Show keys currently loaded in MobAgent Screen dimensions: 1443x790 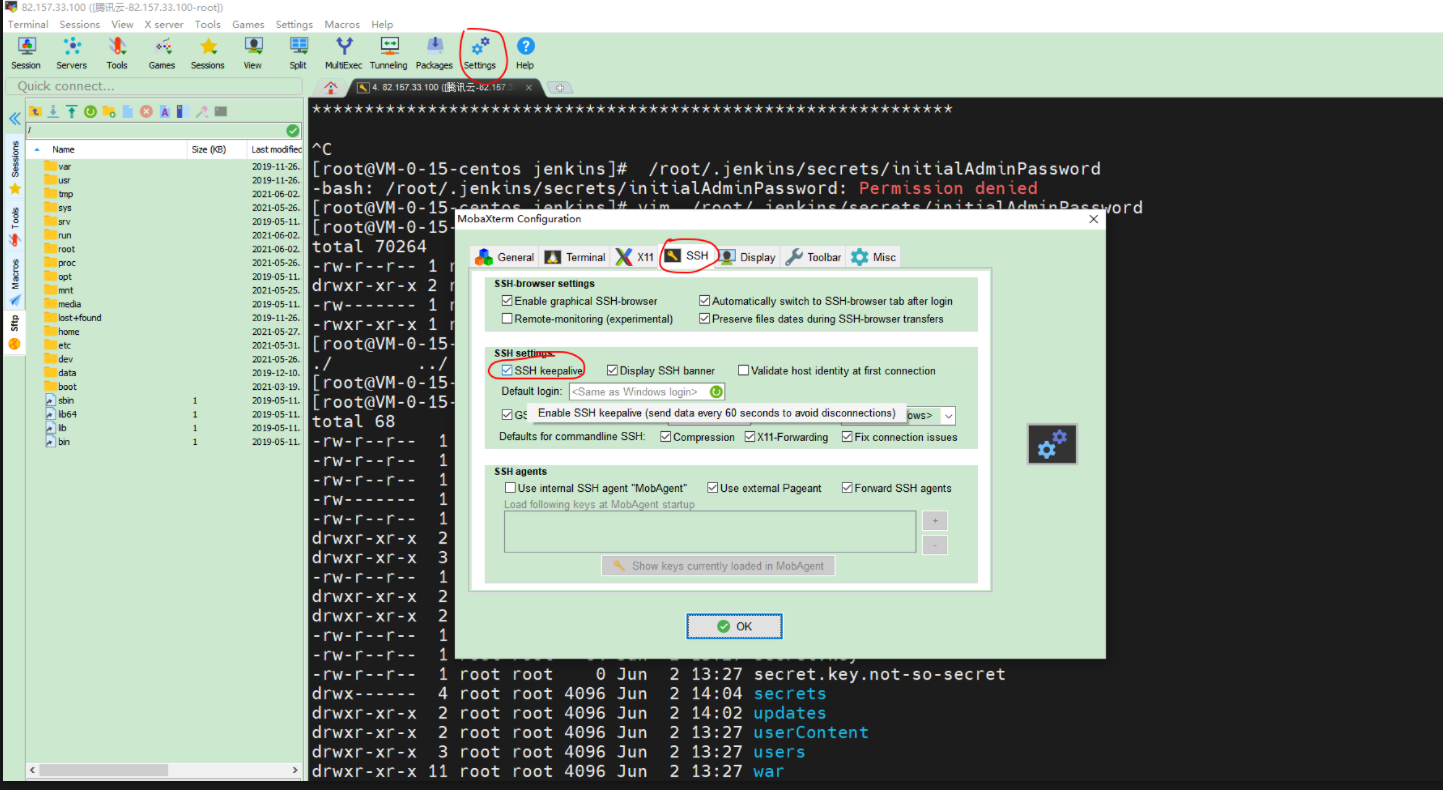click(x=717, y=565)
